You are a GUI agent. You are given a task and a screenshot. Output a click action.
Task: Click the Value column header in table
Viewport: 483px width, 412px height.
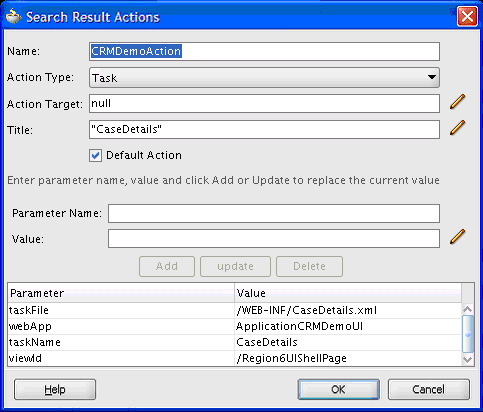pyautogui.click(x=348, y=293)
